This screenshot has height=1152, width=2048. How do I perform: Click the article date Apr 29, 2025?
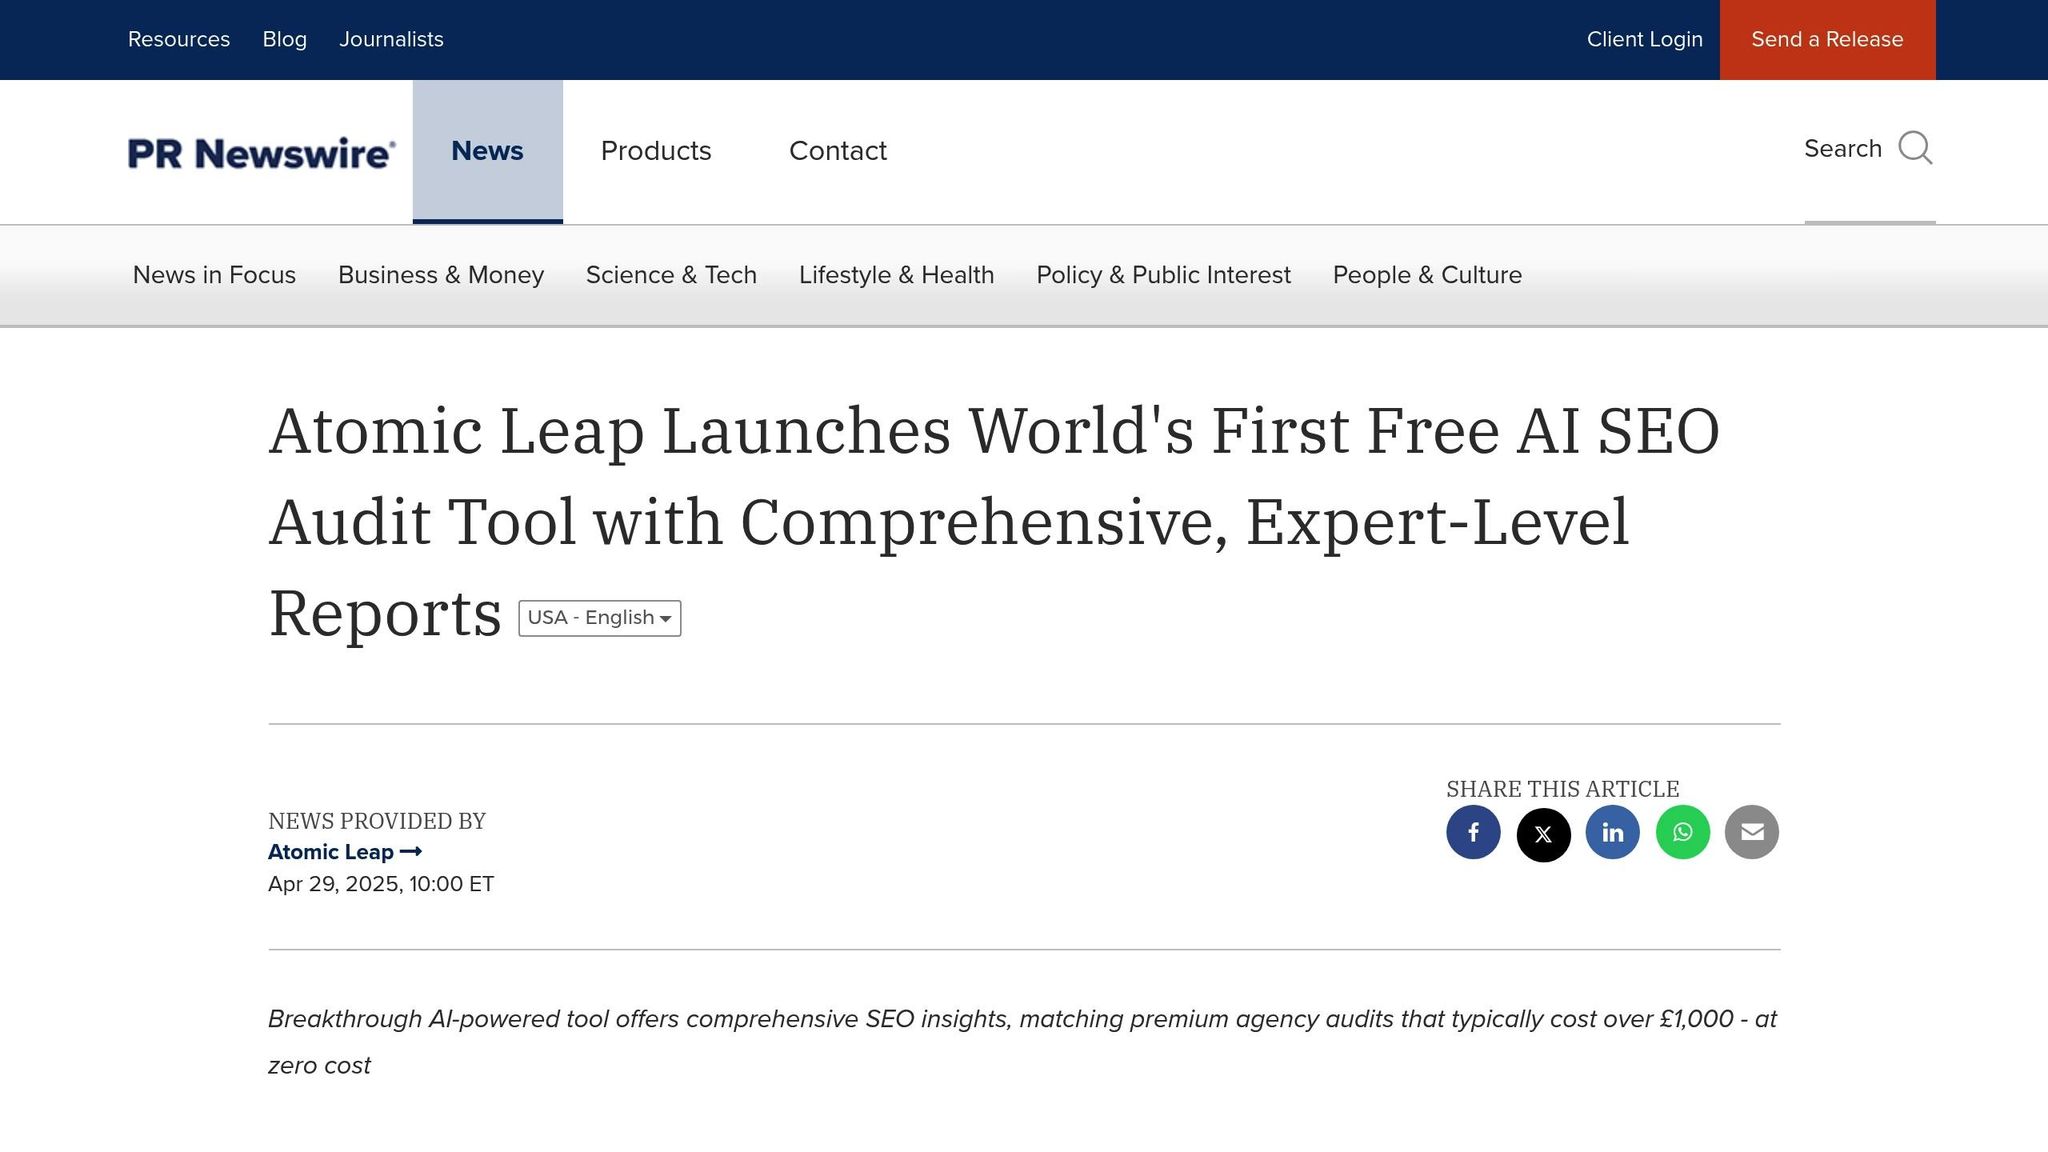[381, 884]
